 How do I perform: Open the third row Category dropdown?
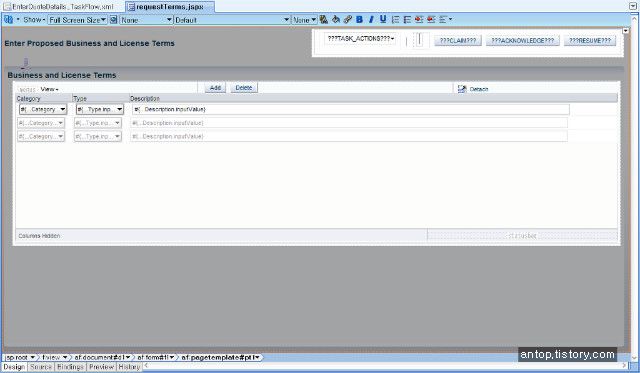(41, 136)
